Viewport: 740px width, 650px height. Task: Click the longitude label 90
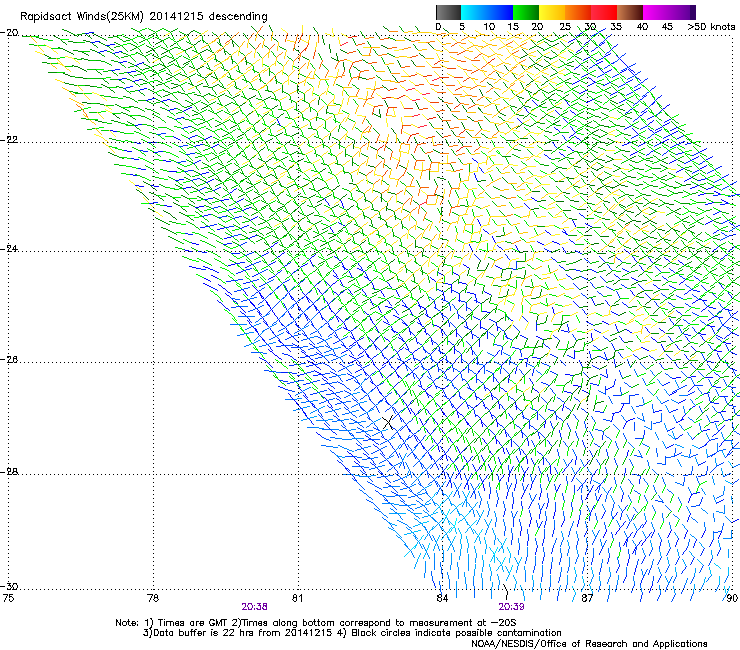tap(732, 598)
